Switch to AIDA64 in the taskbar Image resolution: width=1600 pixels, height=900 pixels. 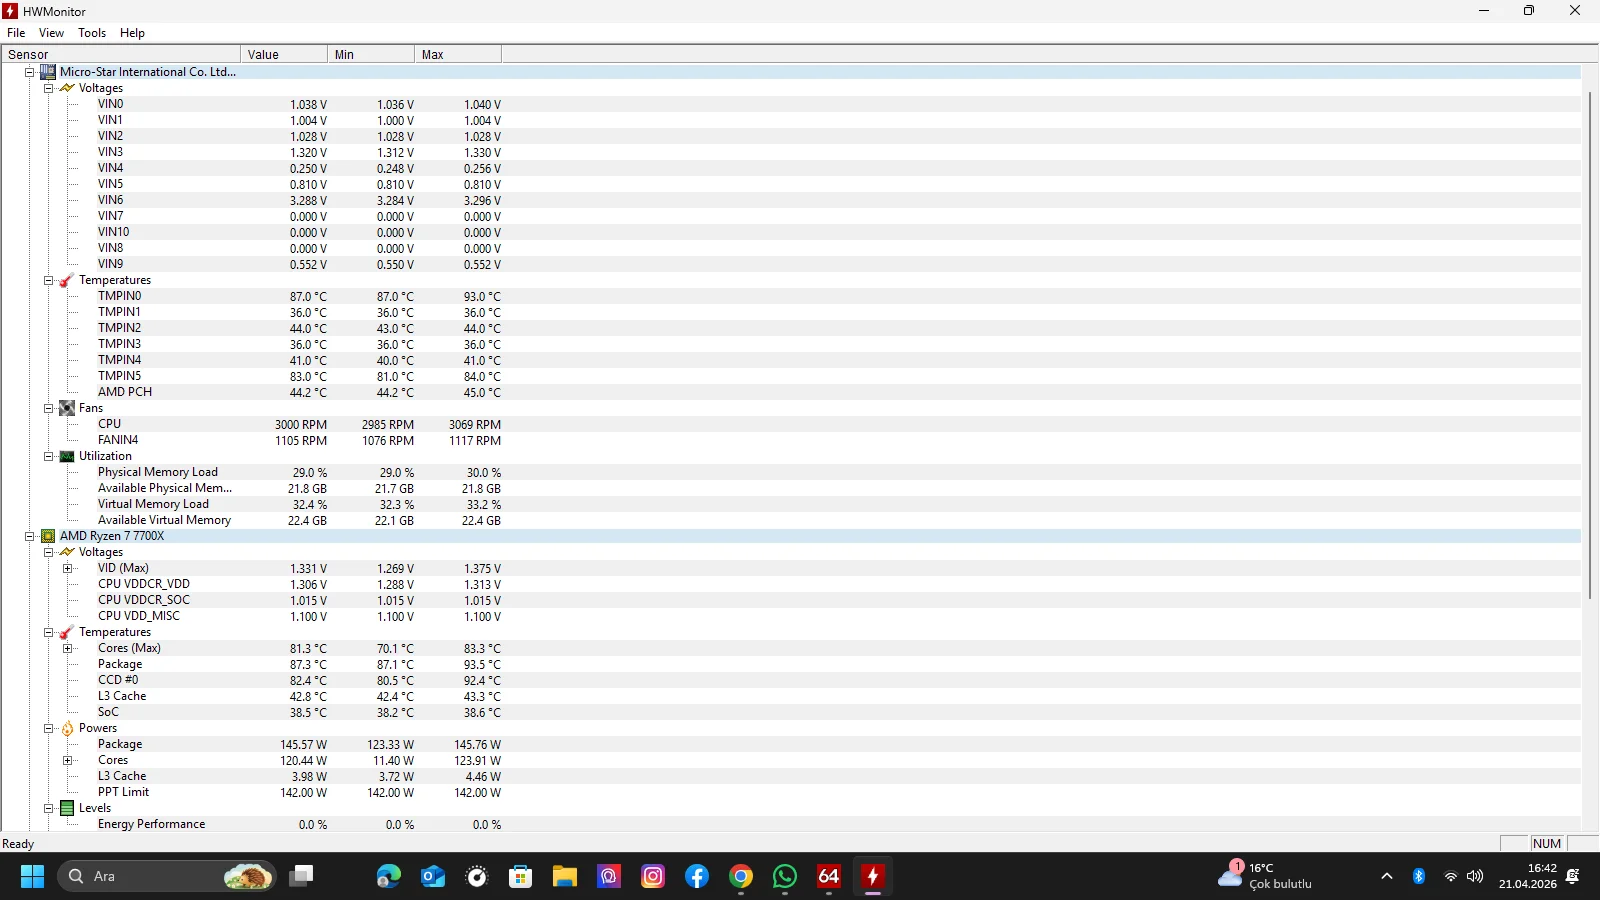(829, 876)
